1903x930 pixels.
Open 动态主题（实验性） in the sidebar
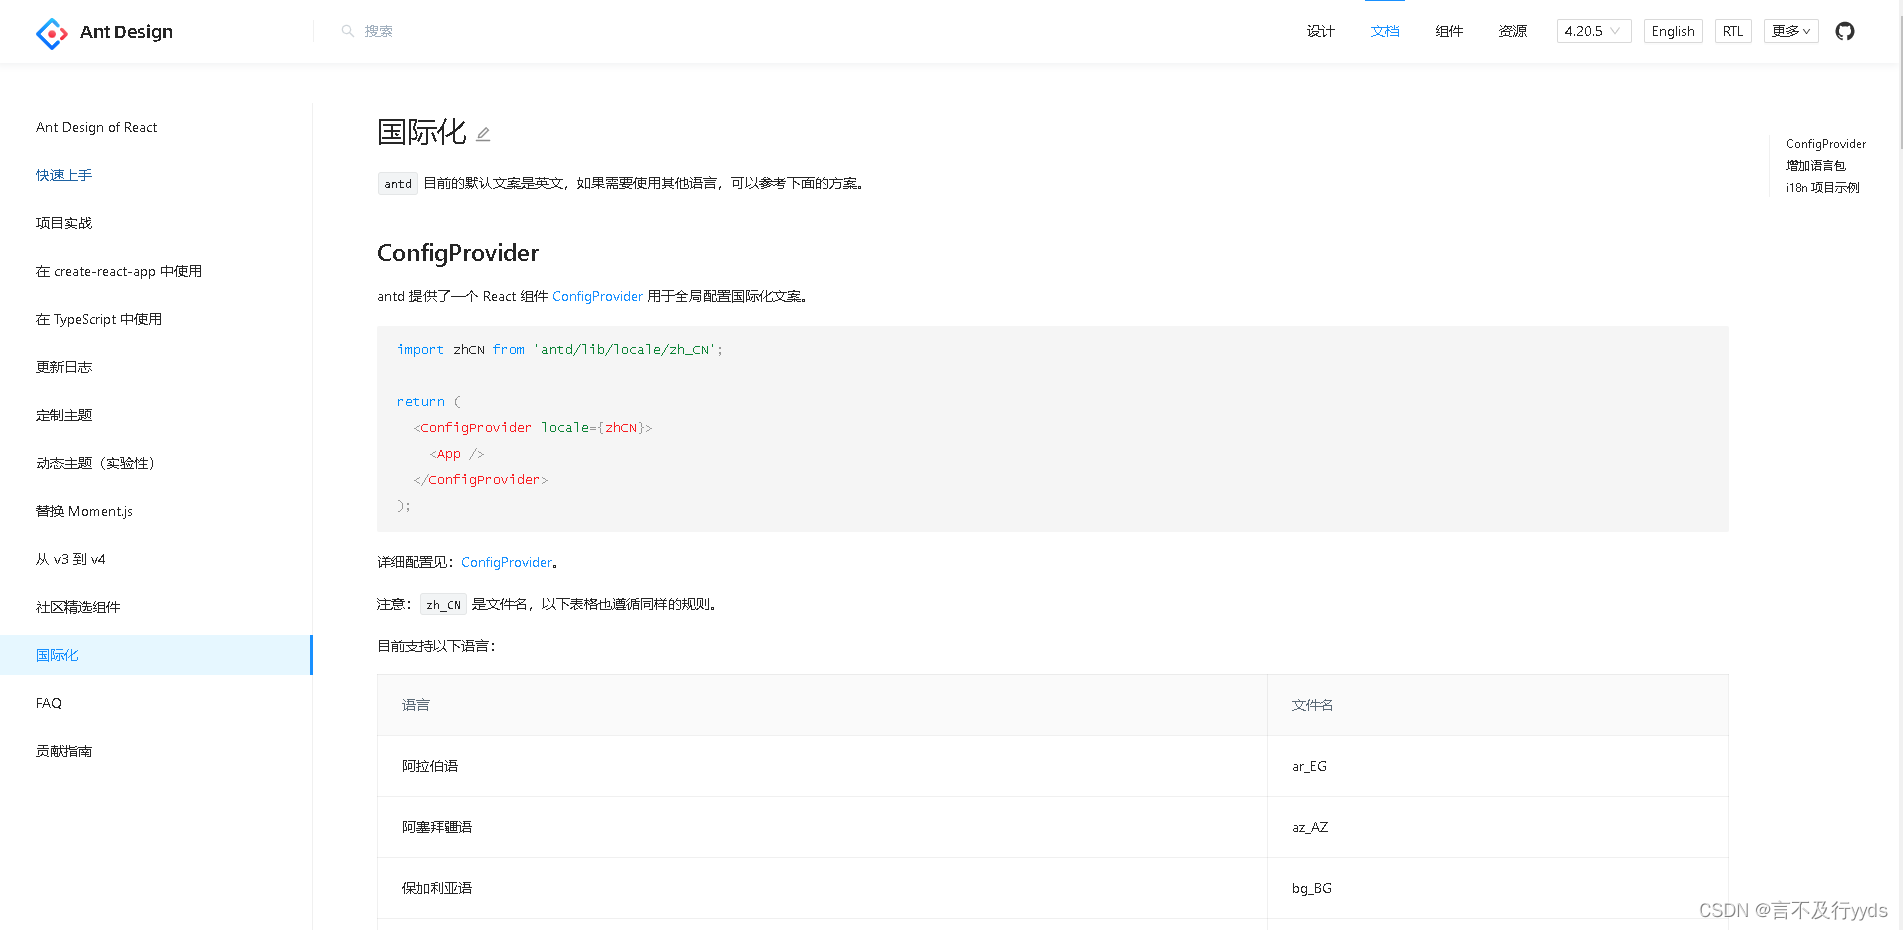95,463
